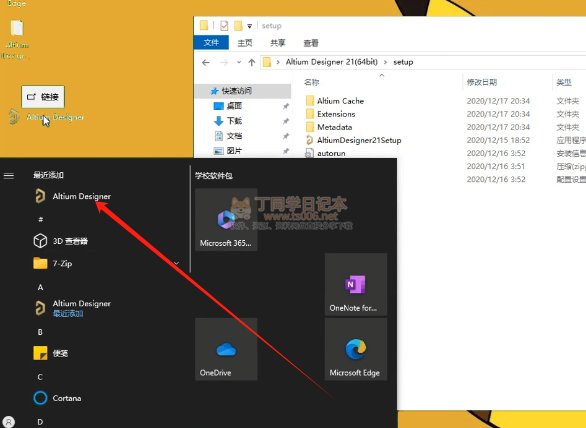586x428 pixels.
Task: Sort files by 类型 column
Action: point(564,82)
